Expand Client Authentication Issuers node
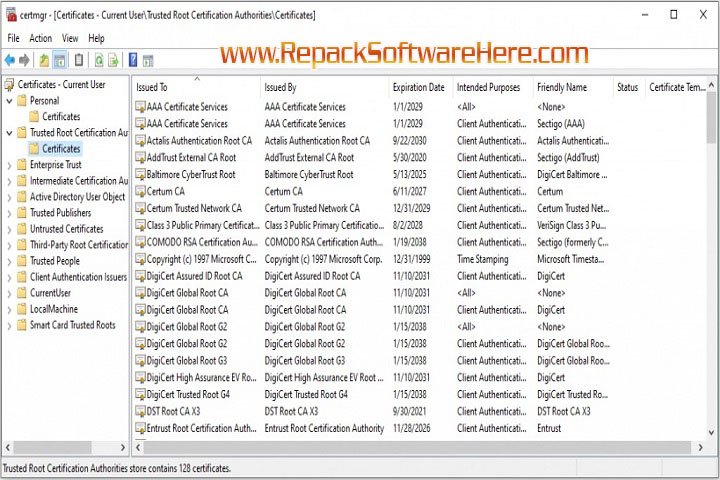 tap(9, 277)
